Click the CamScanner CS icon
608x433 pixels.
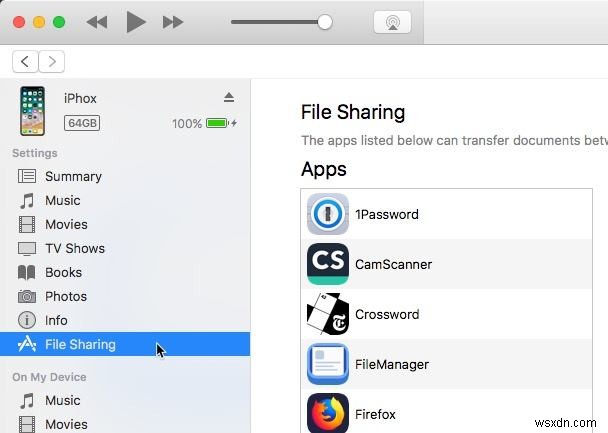pyautogui.click(x=328, y=264)
